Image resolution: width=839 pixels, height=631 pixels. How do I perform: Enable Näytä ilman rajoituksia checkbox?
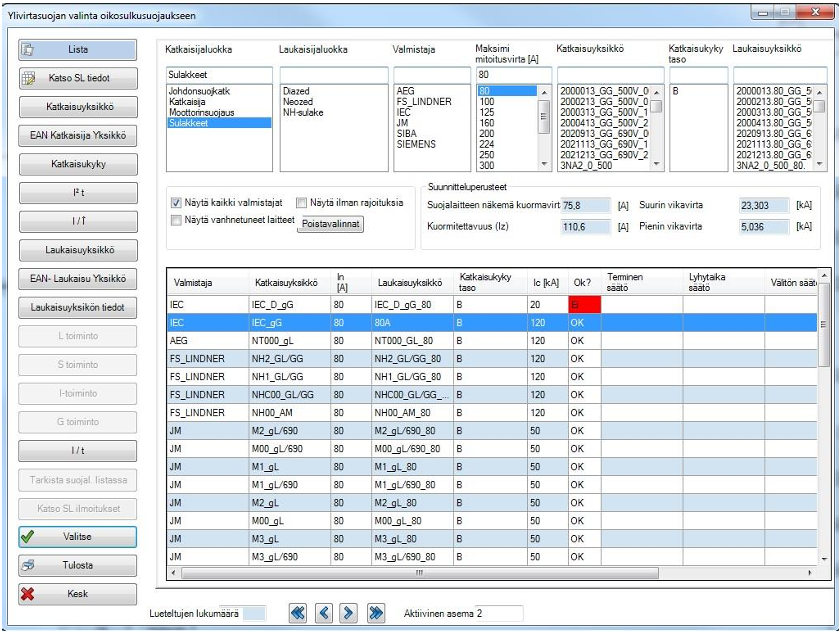pos(302,203)
